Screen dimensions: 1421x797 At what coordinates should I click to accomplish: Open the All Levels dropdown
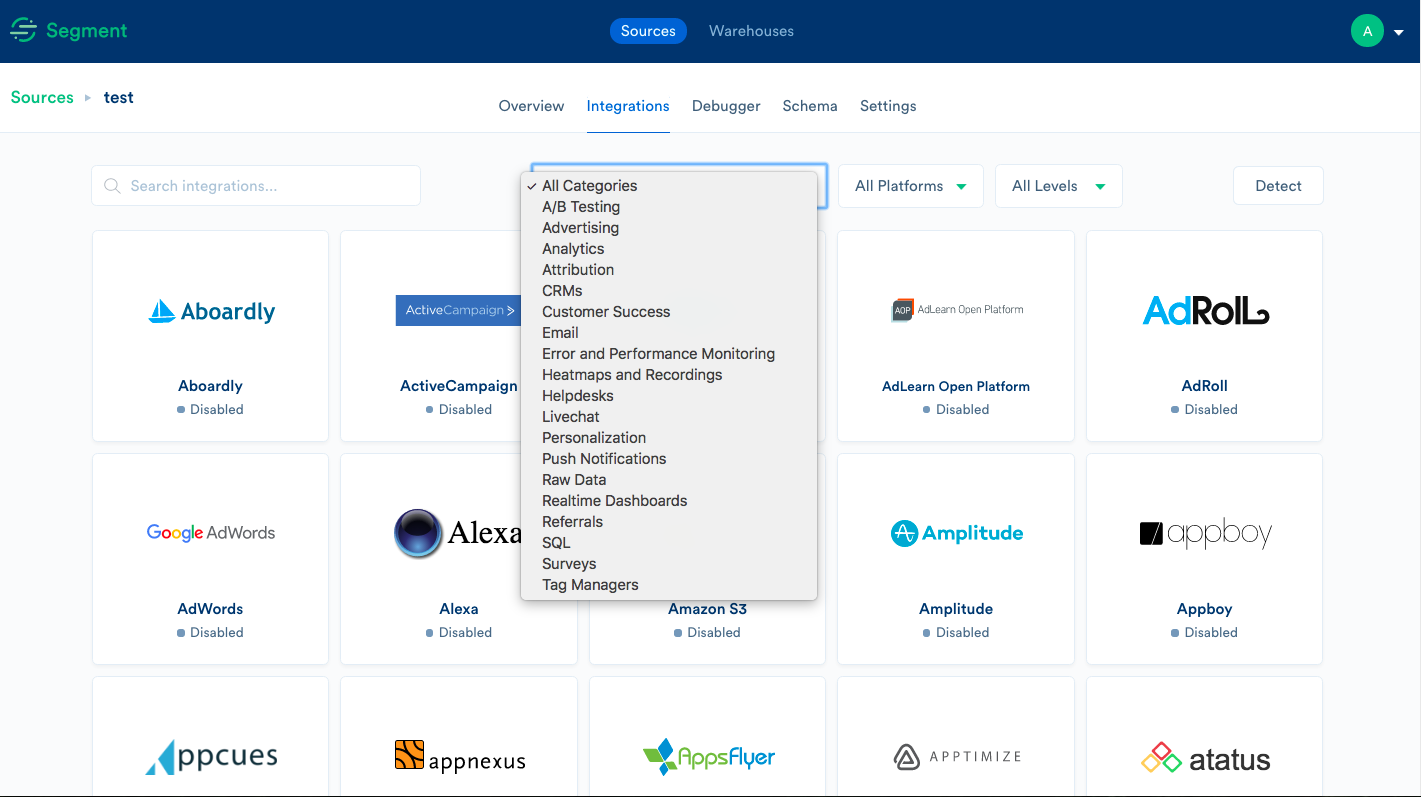[x=1059, y=186]
